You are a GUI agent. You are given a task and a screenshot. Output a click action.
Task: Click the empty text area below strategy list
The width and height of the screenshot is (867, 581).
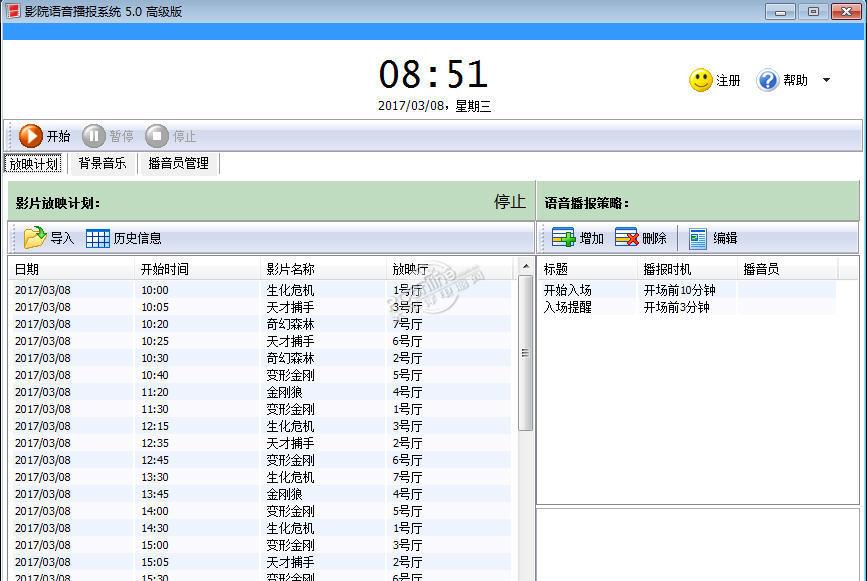[x=698, y=544]
